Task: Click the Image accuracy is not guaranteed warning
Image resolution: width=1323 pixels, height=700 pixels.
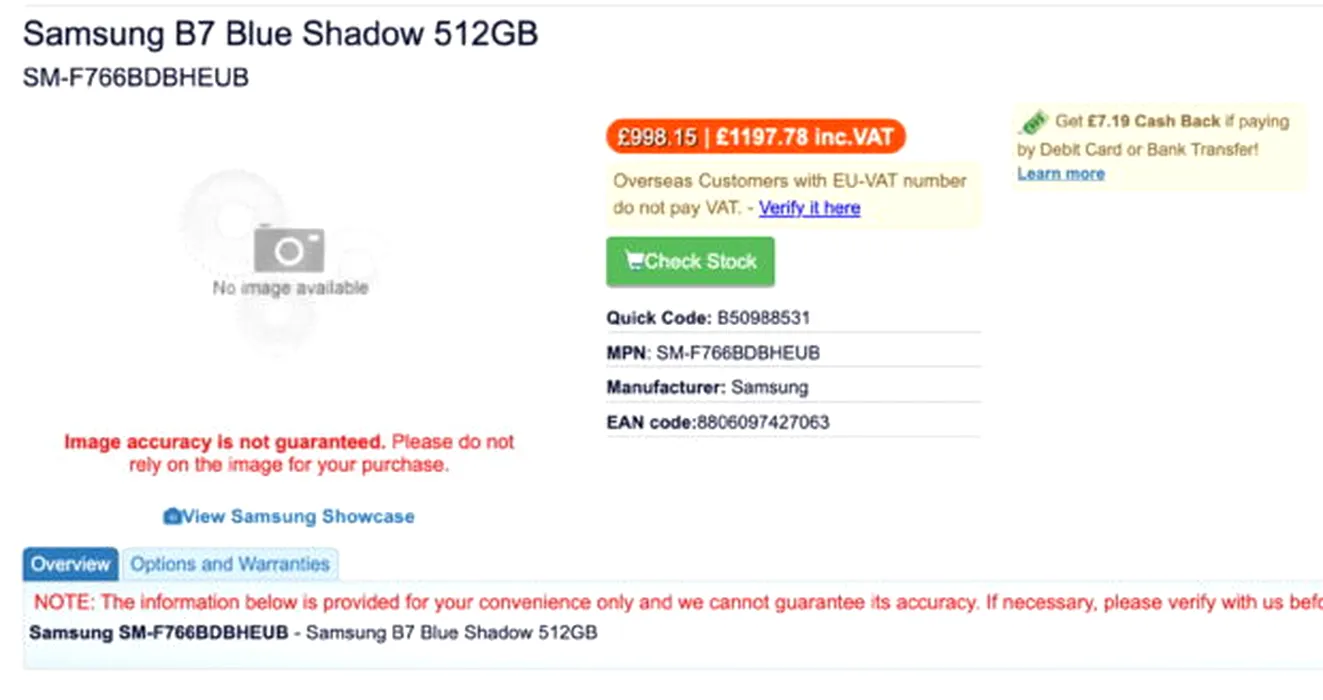Action: [x=289, y=453]
